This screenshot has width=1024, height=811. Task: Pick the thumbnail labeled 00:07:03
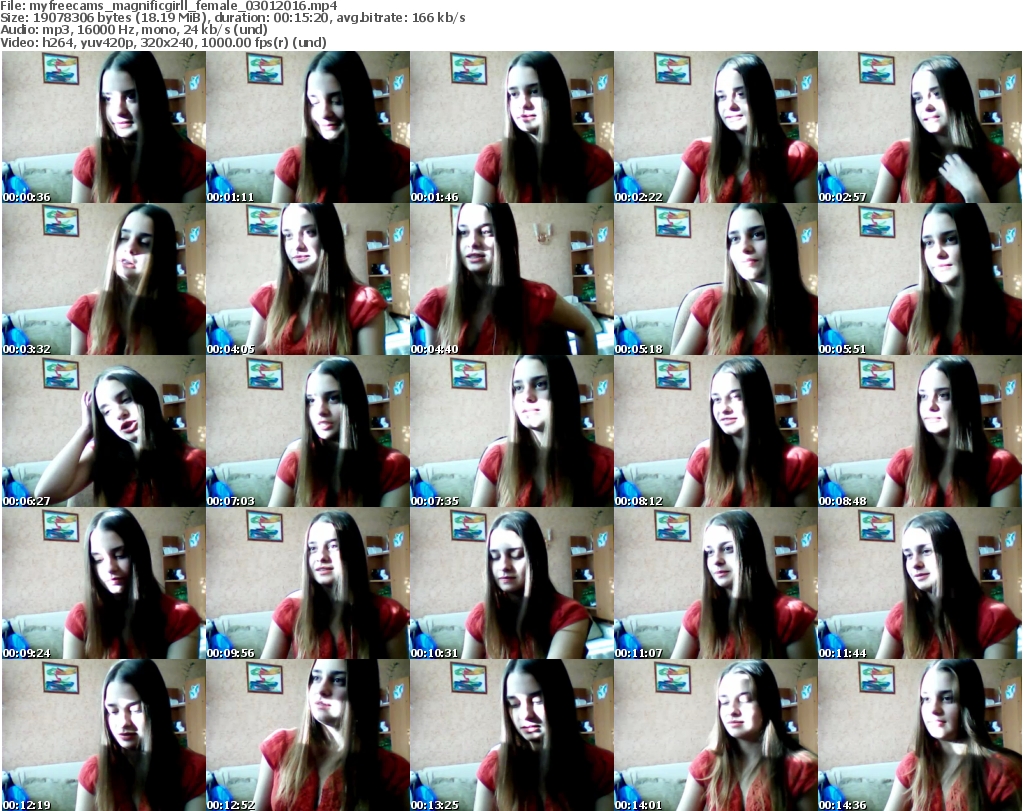tap(308, 431)
